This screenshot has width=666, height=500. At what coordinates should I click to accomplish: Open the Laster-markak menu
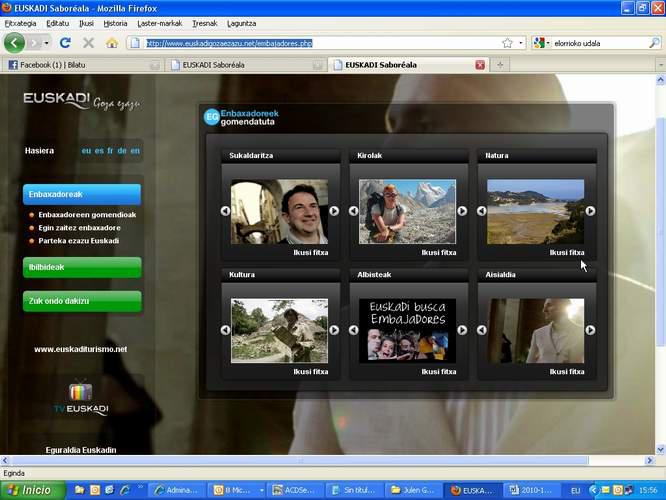click(x=160, y=23)
